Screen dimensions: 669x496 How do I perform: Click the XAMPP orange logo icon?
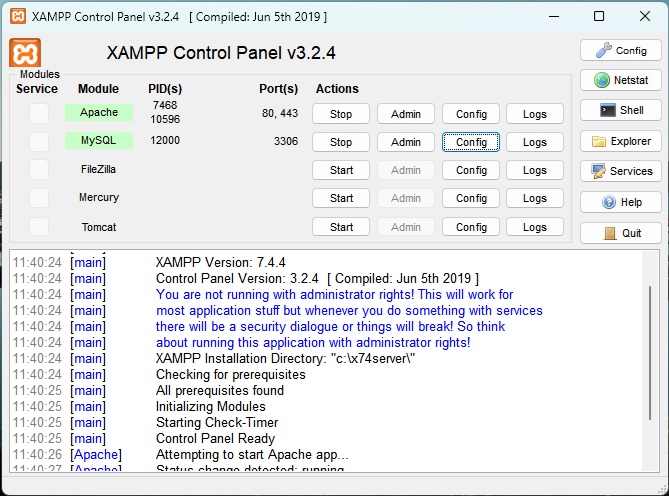25,53
